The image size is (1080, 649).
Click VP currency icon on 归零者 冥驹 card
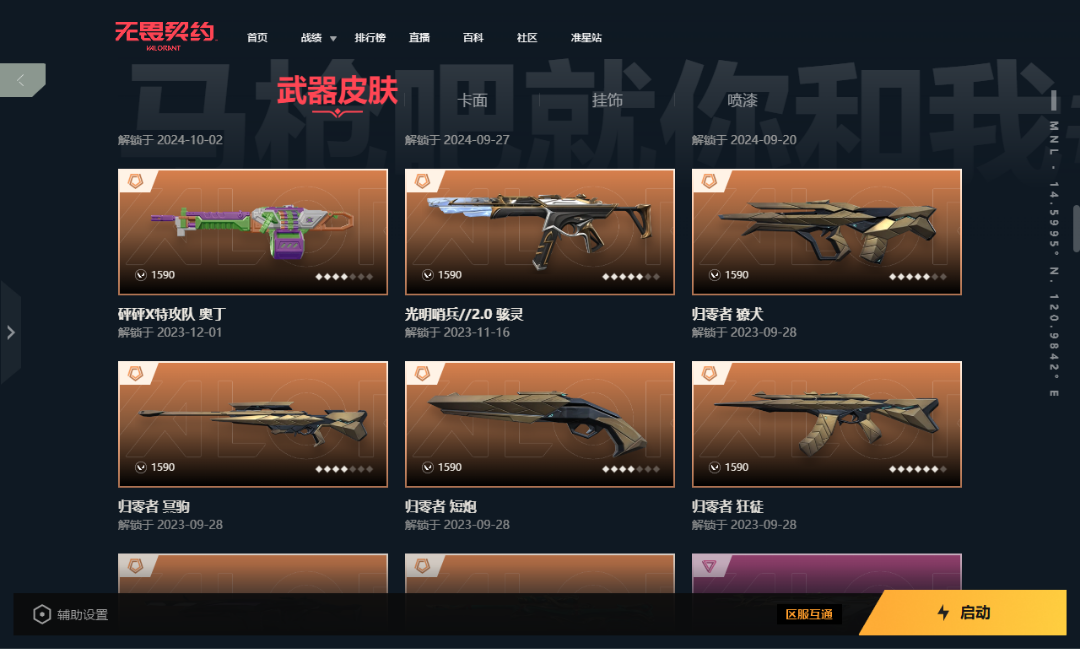tap(141, 467)
